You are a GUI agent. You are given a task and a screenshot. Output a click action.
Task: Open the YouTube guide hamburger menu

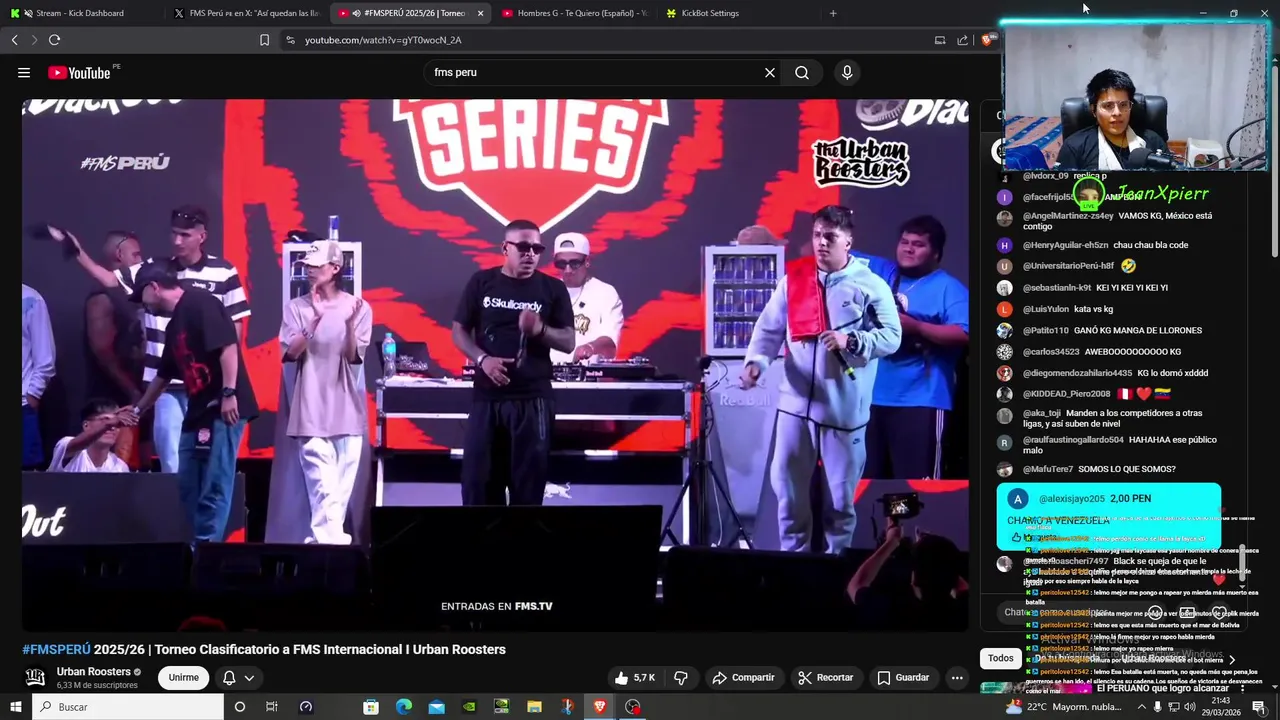[x=24, y=72]
